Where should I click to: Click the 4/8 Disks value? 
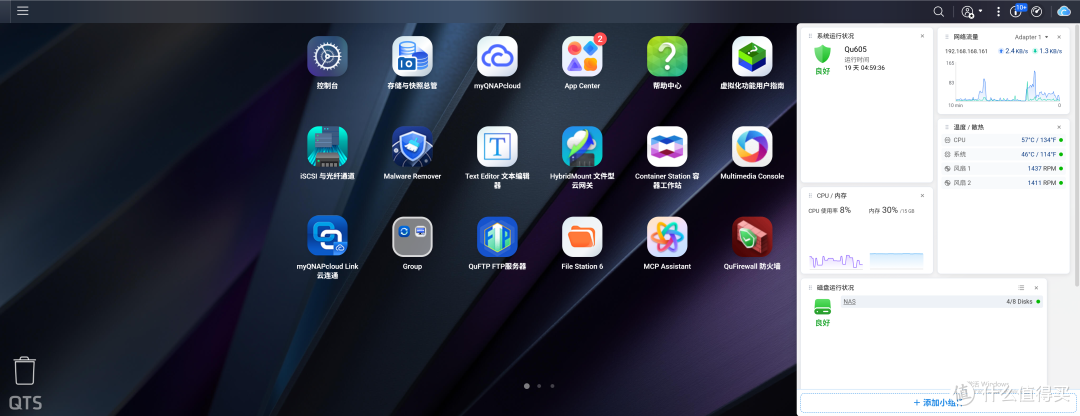point(1019,302)
